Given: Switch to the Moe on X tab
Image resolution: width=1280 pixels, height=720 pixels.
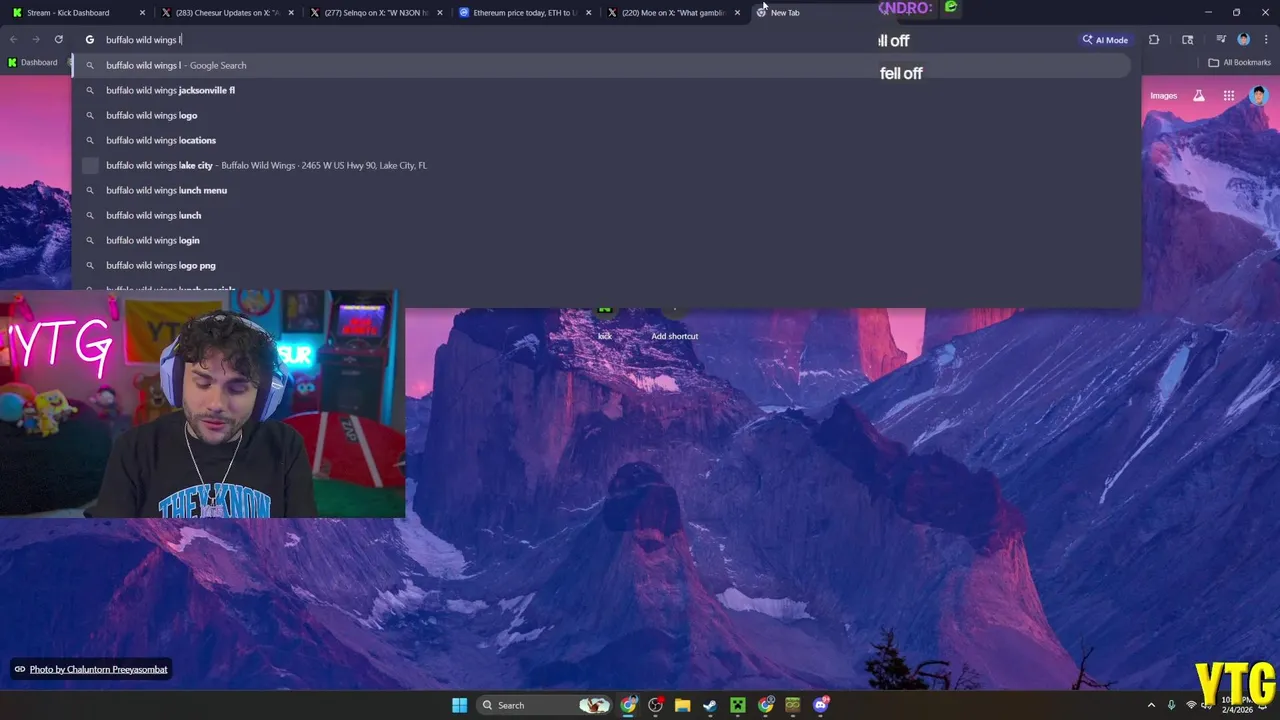Looking at the screenshot, I should [673, 13].
